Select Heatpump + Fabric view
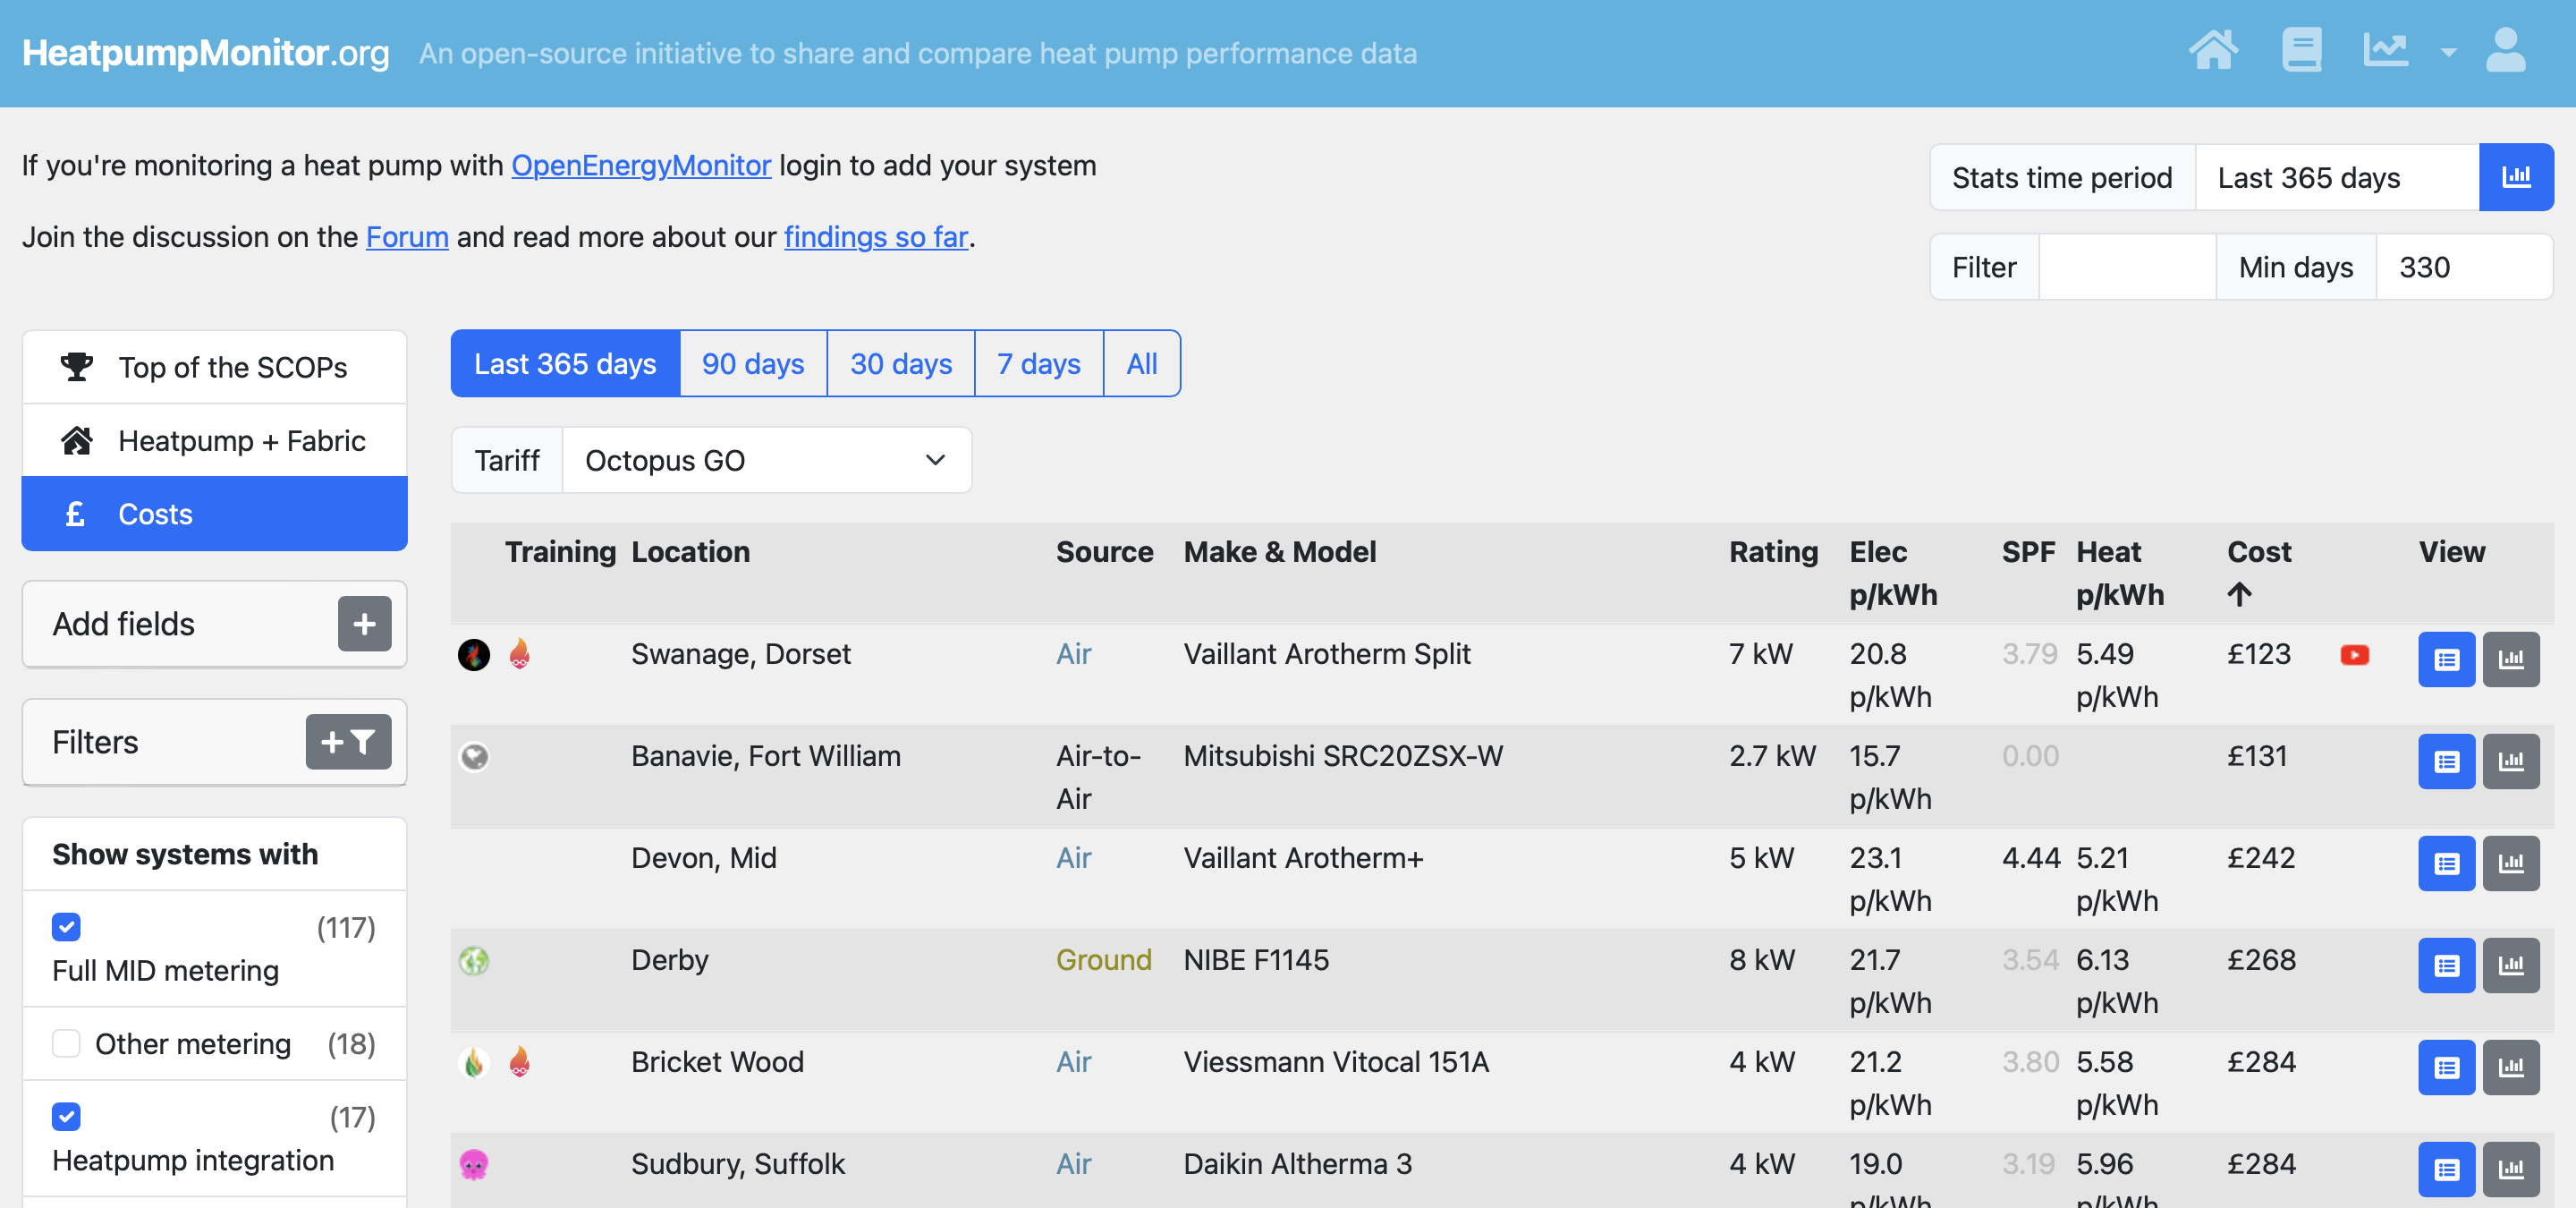 (x=214, y=441)
